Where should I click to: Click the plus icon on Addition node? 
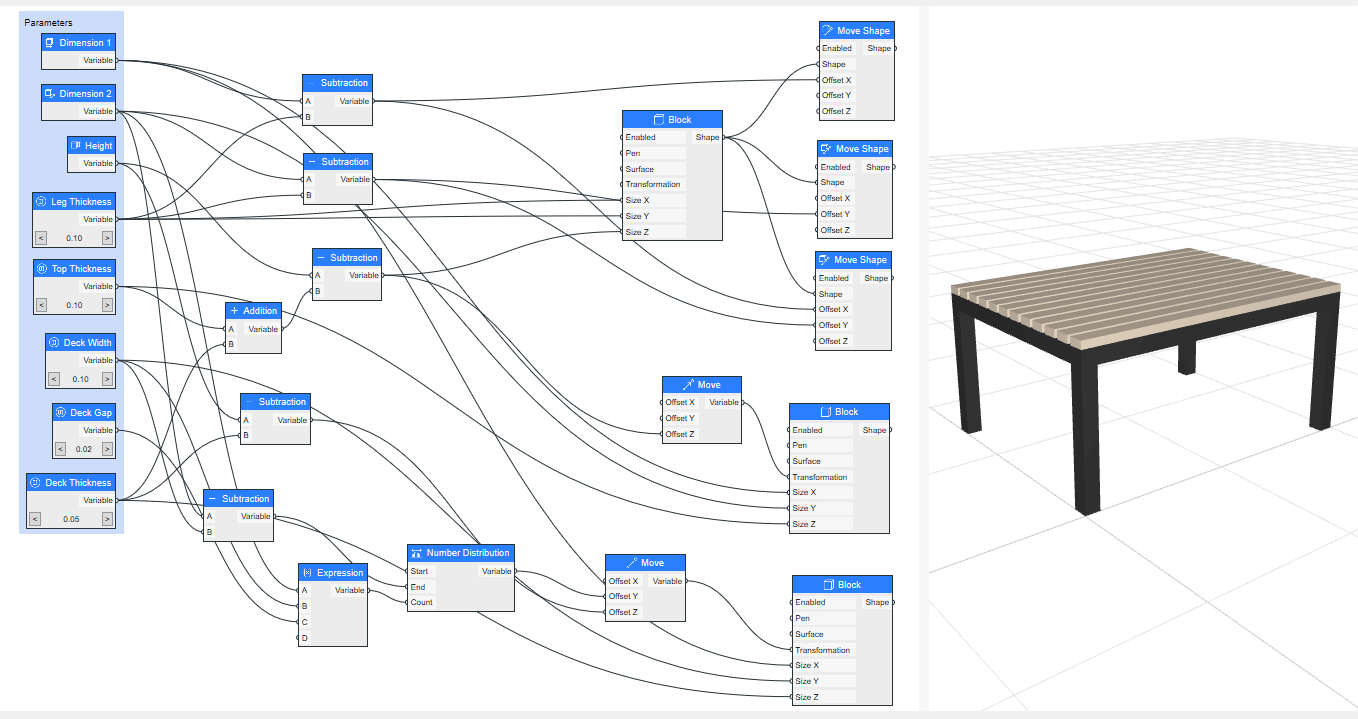click(234, 311)
